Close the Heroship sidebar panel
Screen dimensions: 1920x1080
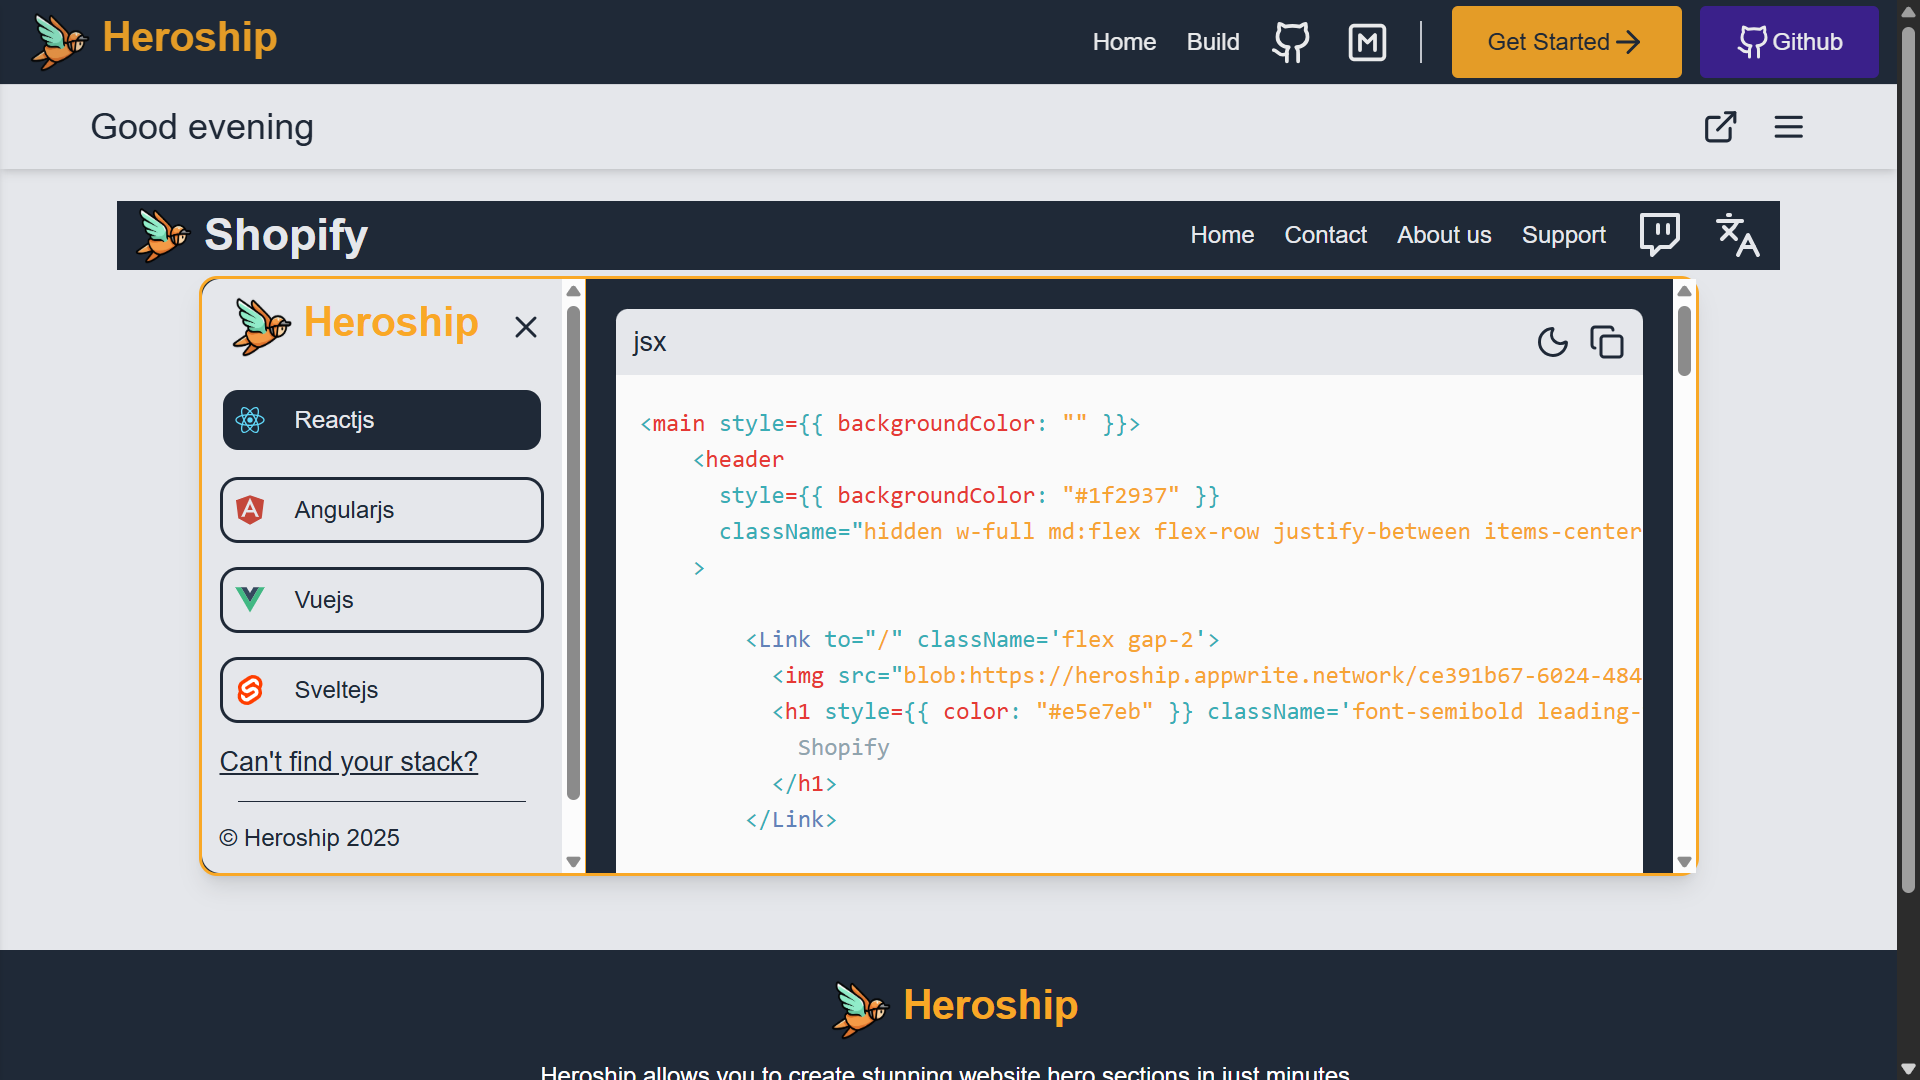point(526,327)
